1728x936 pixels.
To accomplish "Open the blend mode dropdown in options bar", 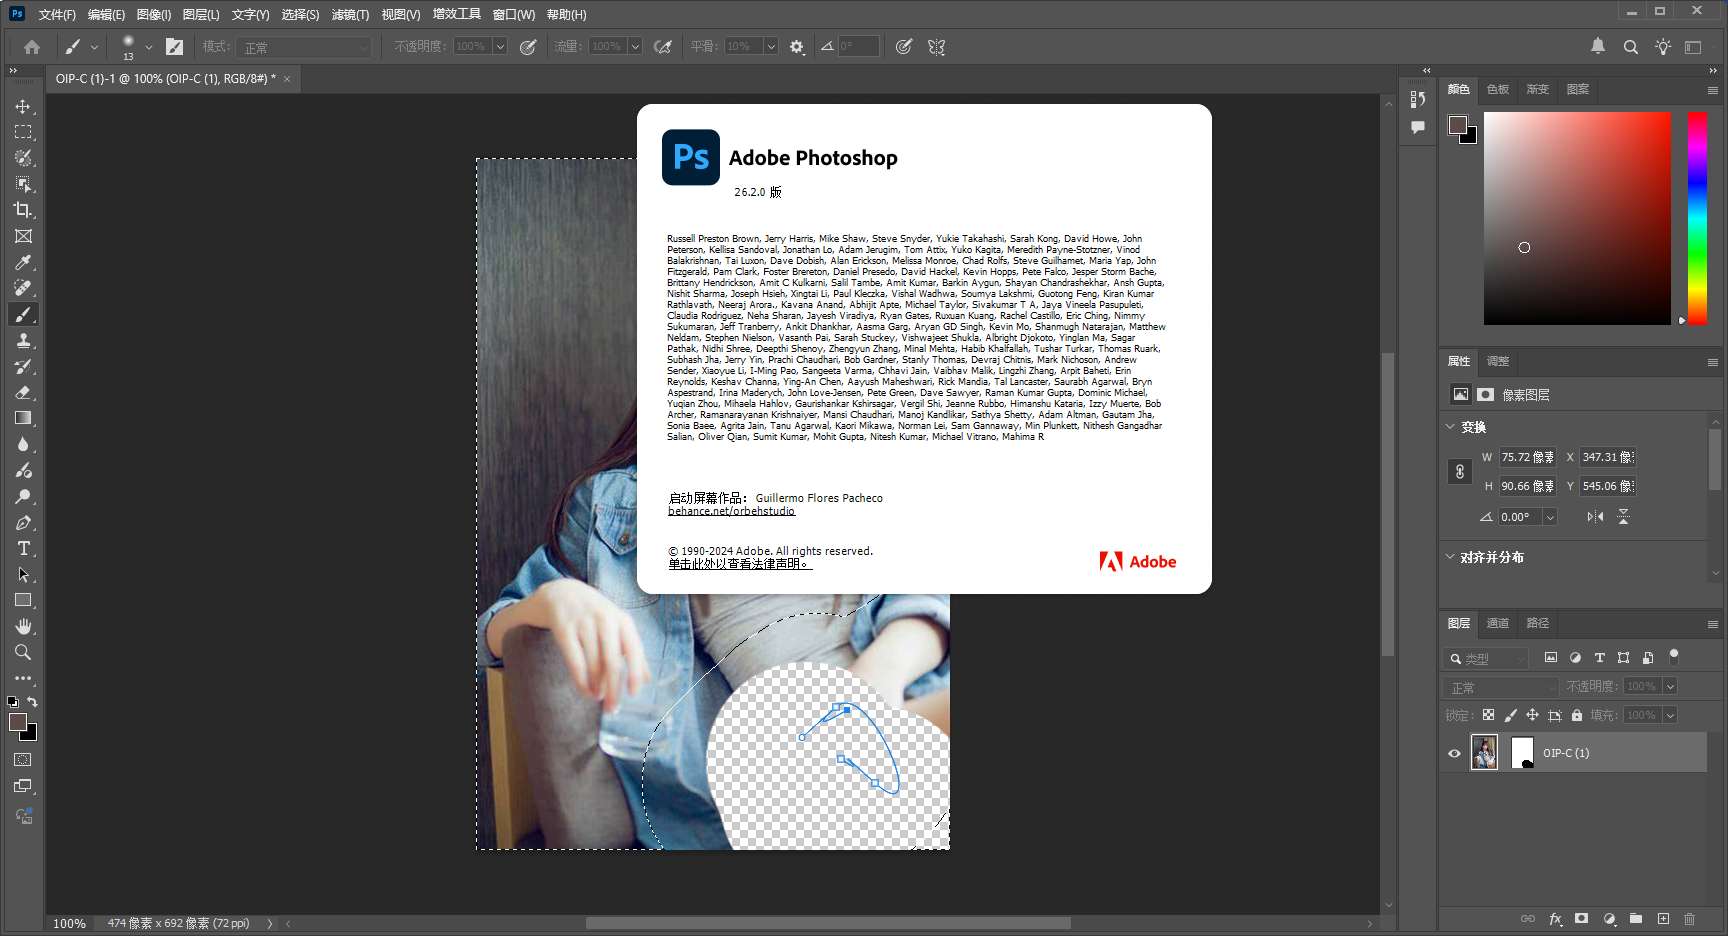I will [306, 47].
